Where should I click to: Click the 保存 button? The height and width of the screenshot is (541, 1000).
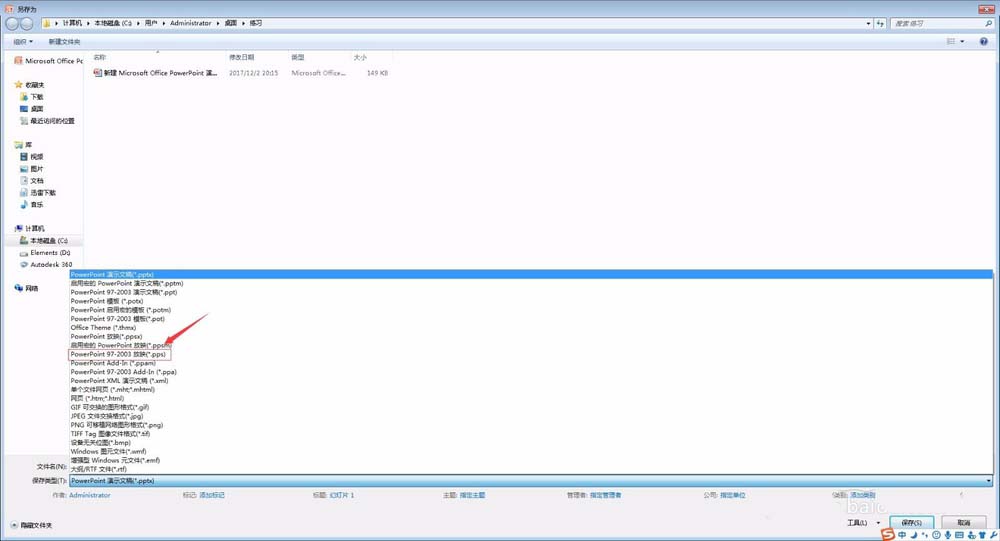(912, 523)
